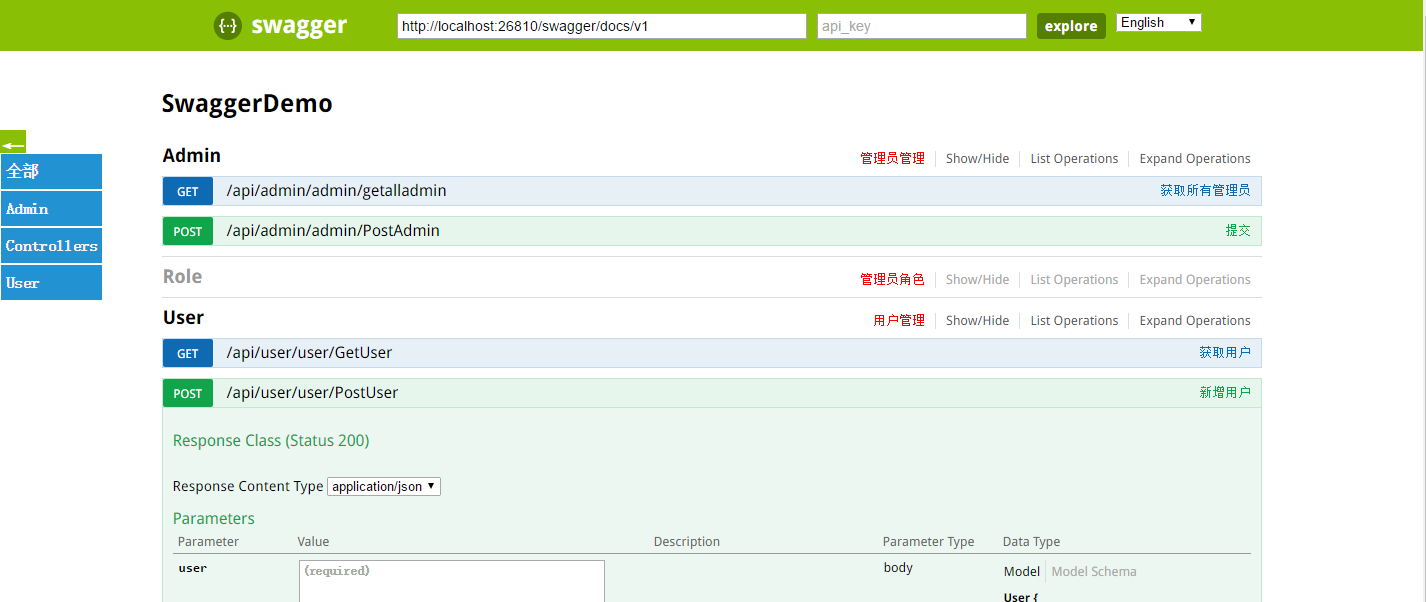Click the 管理员角色 red label
1426x602 pixels.
pyautogui.click(x=892, y=279)
